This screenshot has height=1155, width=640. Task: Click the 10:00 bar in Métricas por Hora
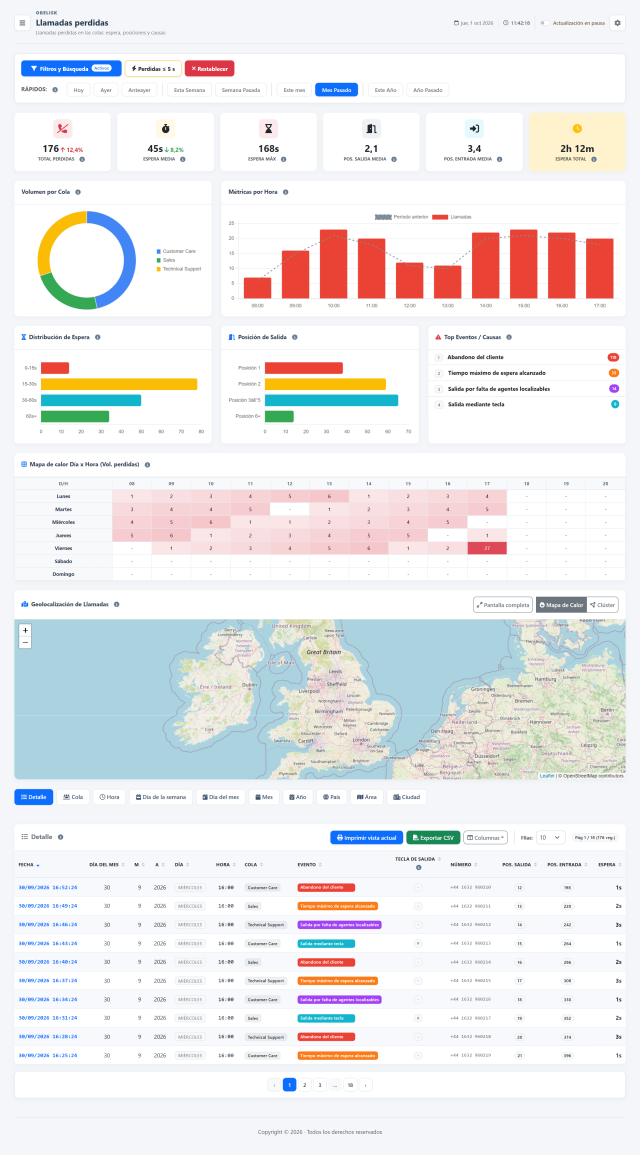[x=333, y=264]
